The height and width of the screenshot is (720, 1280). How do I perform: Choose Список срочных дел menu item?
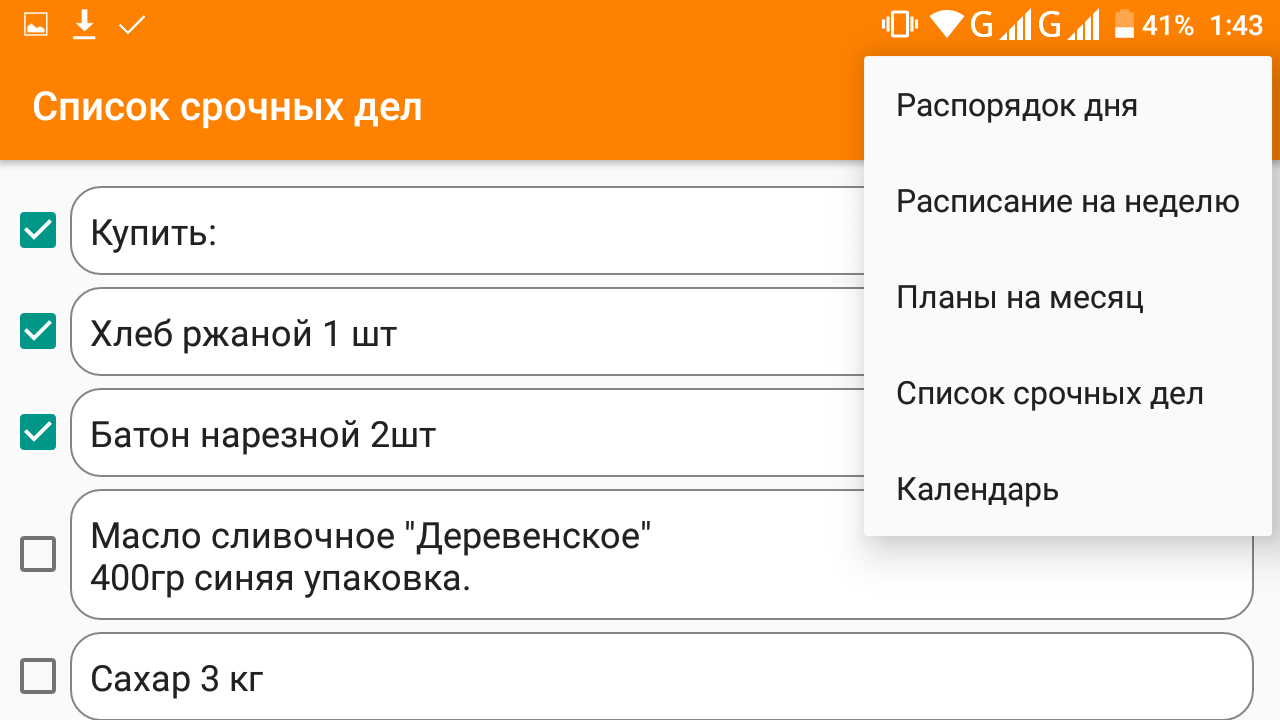[x=1049, y=393]
